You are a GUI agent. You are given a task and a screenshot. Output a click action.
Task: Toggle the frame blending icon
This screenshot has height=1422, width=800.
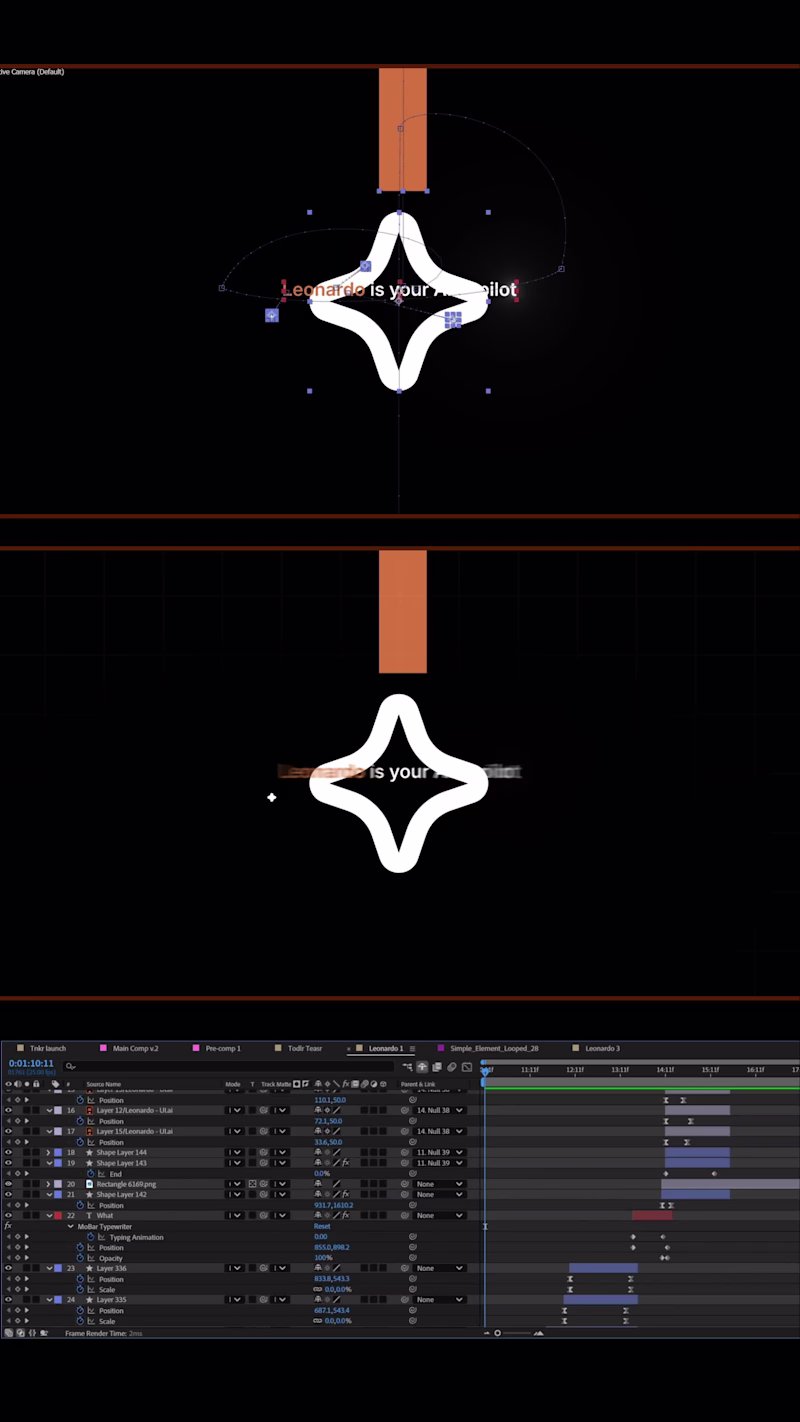click(437, 1067)
